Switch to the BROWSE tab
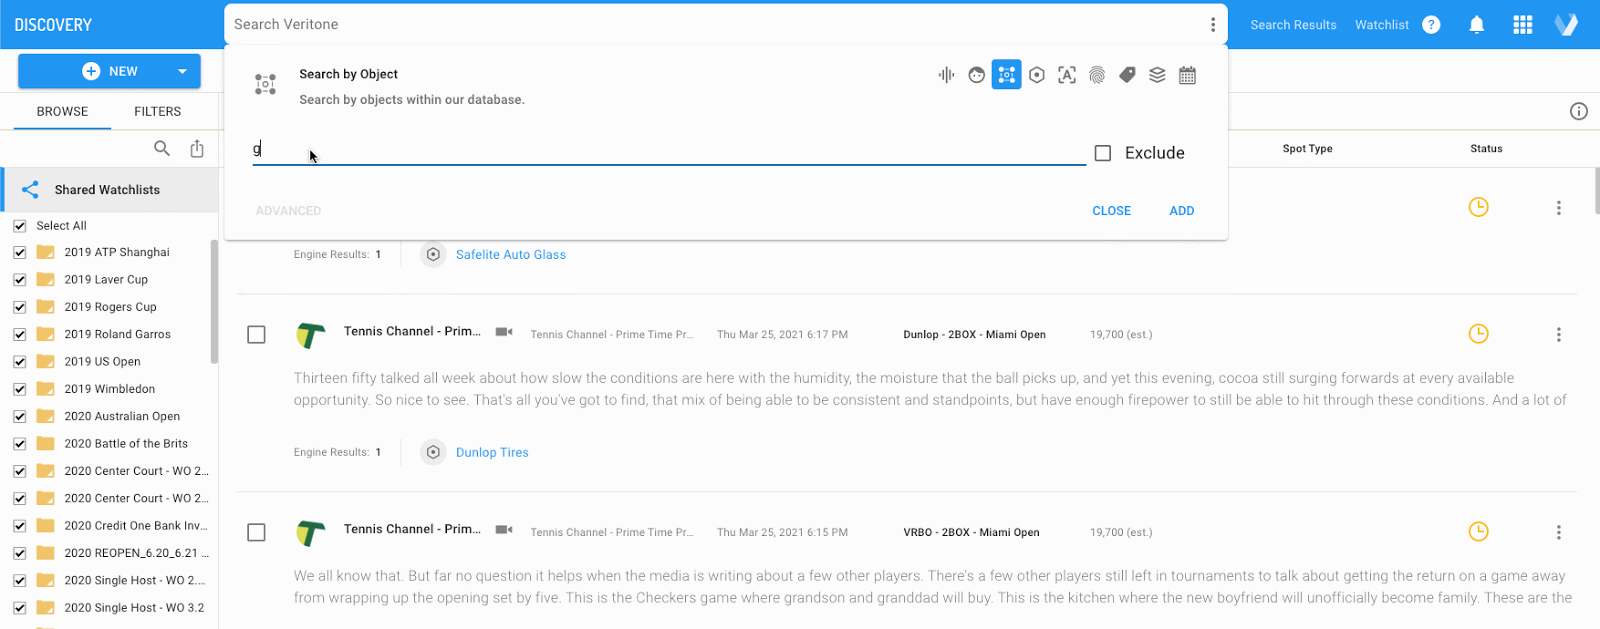1600x629 pixels. point(62,111)
